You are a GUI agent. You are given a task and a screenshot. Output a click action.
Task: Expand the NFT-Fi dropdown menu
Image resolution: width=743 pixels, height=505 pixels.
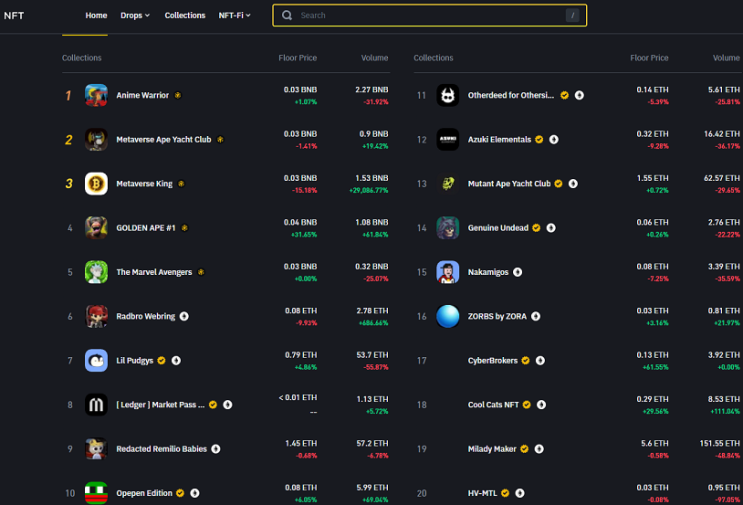[235, 15]
